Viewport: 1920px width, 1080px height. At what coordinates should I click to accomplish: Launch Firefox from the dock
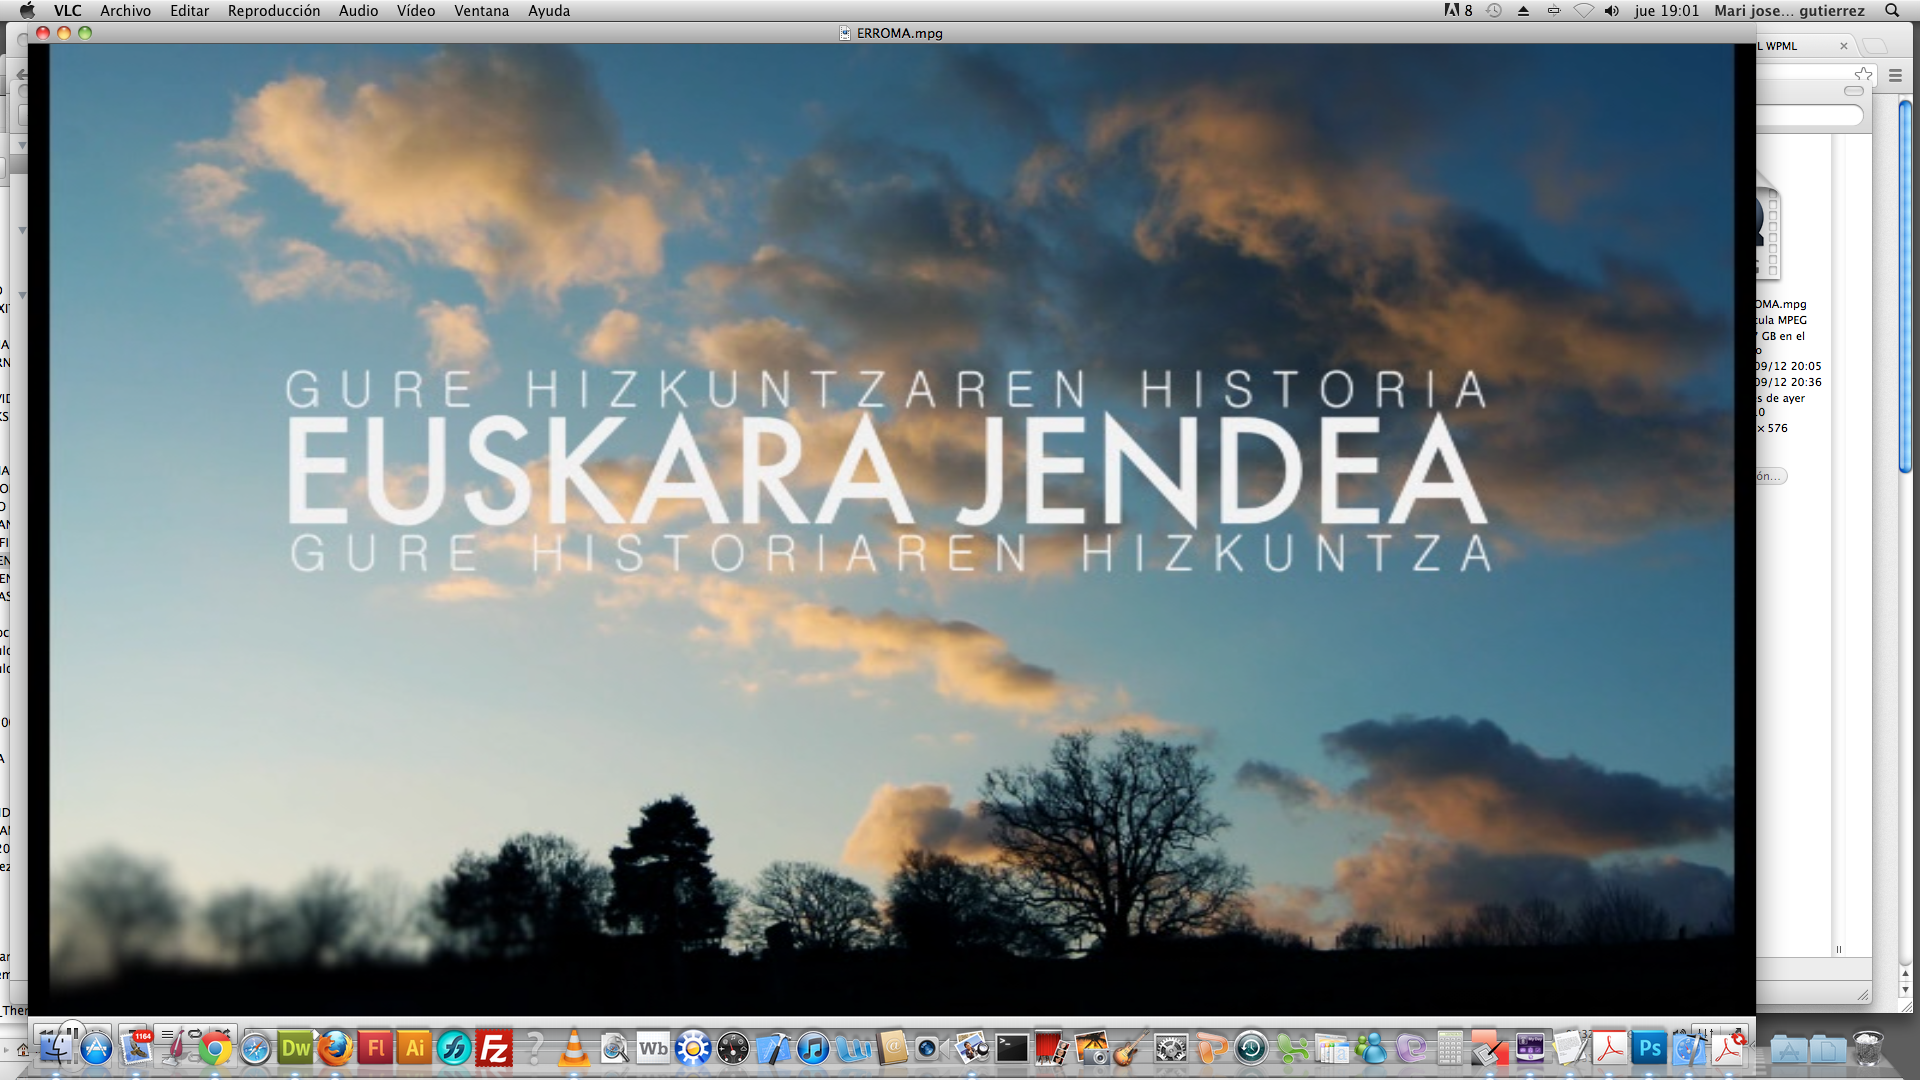point(335,1048)
